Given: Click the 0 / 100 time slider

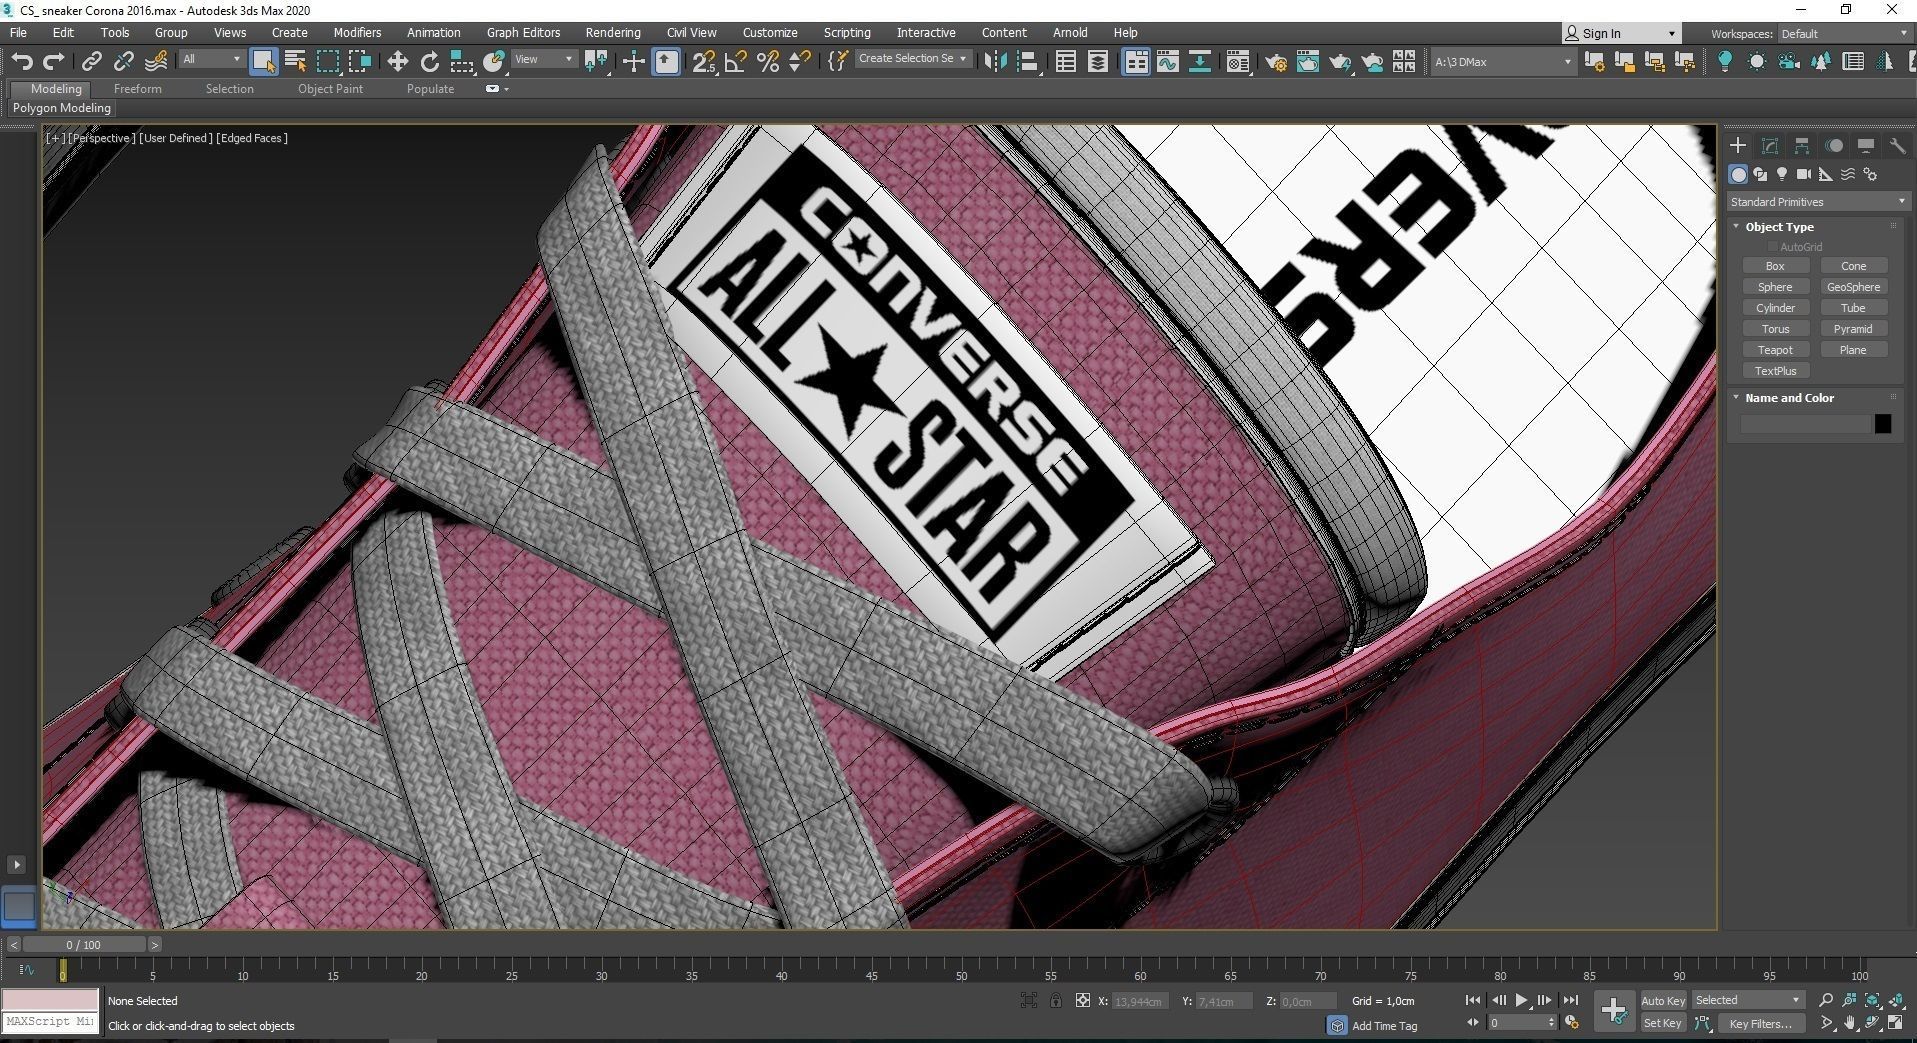Looking at the screenshot, I should (x=84, y=944).
